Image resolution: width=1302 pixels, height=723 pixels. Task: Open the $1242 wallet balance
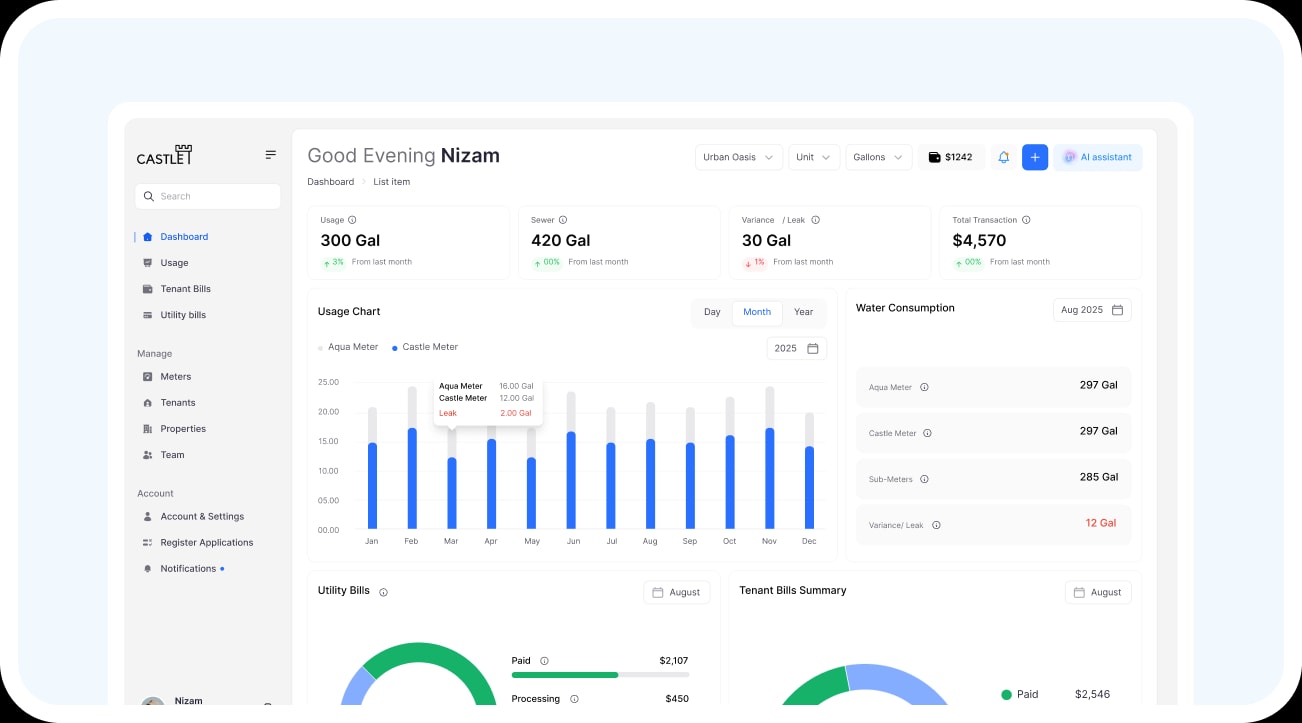click(x=951, y=157)
